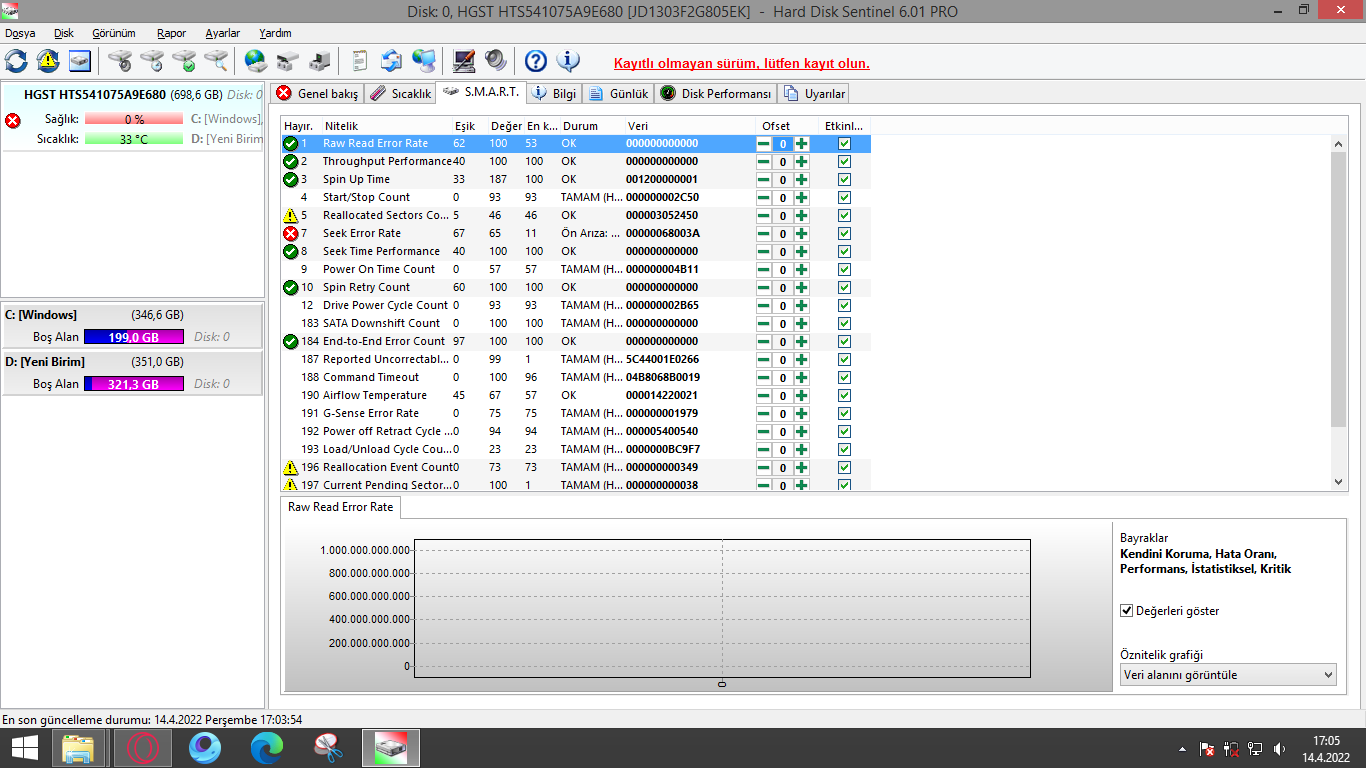Uncheck the Reallocated Sectors Count enabled checkbox
The image size is (1366, 768).
[x=845, y=216]
